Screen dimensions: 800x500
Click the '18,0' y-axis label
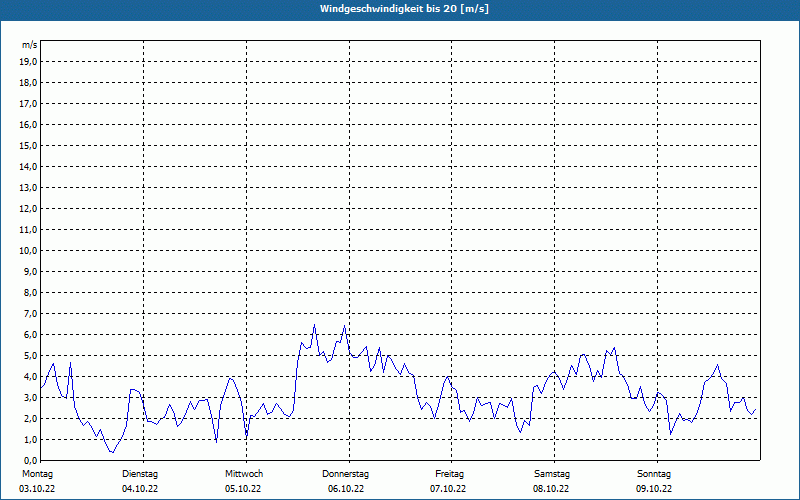[x=28, y=83]
